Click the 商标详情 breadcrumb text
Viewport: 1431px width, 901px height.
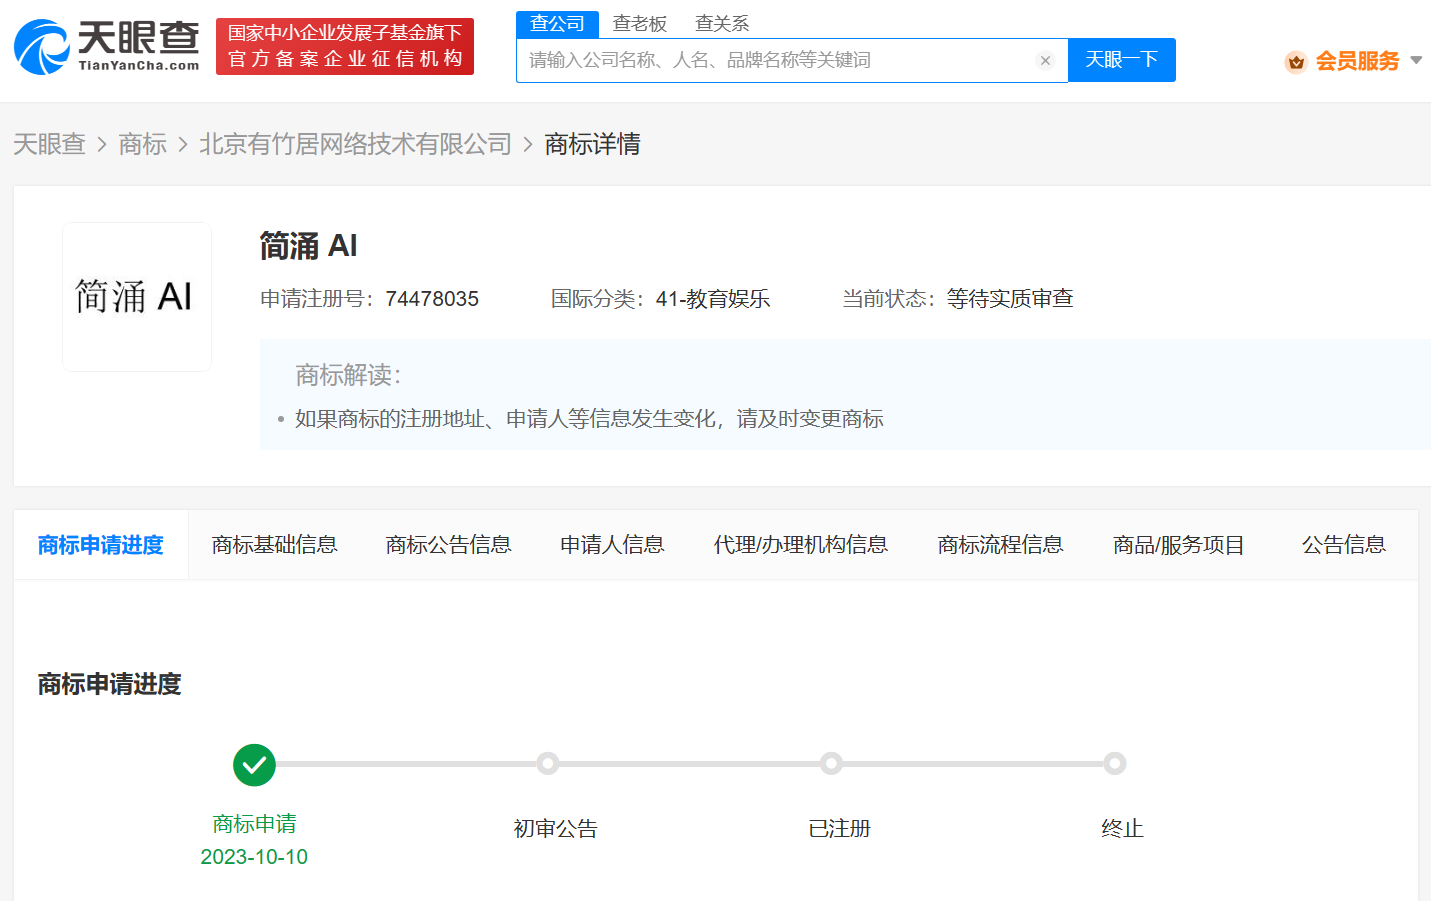click(x=593, y=144)
